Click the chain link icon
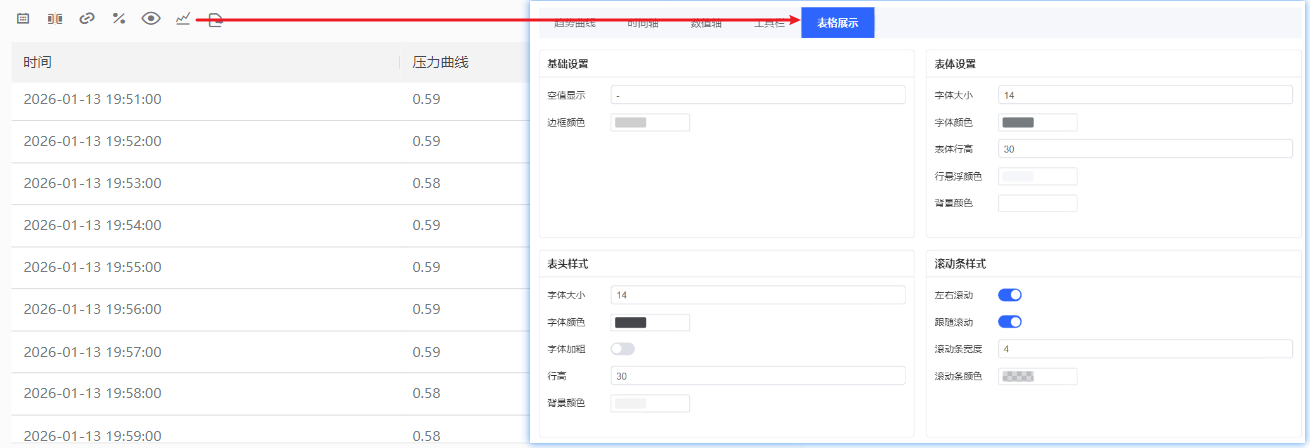1310x448 pixels. point(87,18)
